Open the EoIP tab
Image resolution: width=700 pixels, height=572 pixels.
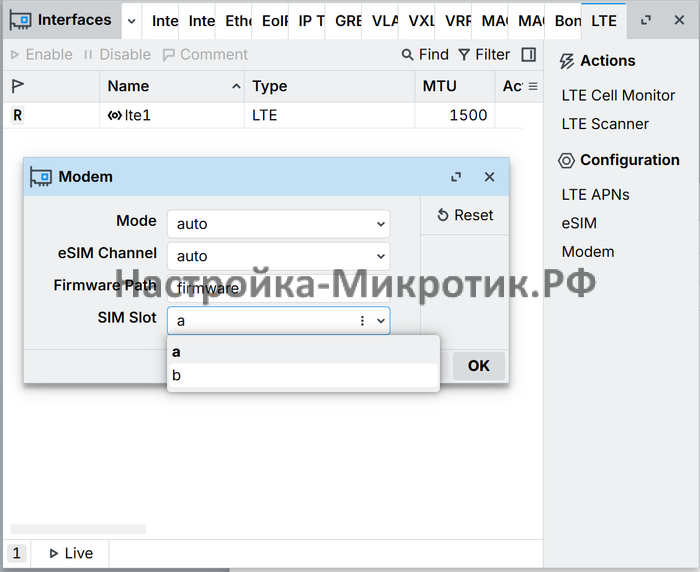point(271,21)
